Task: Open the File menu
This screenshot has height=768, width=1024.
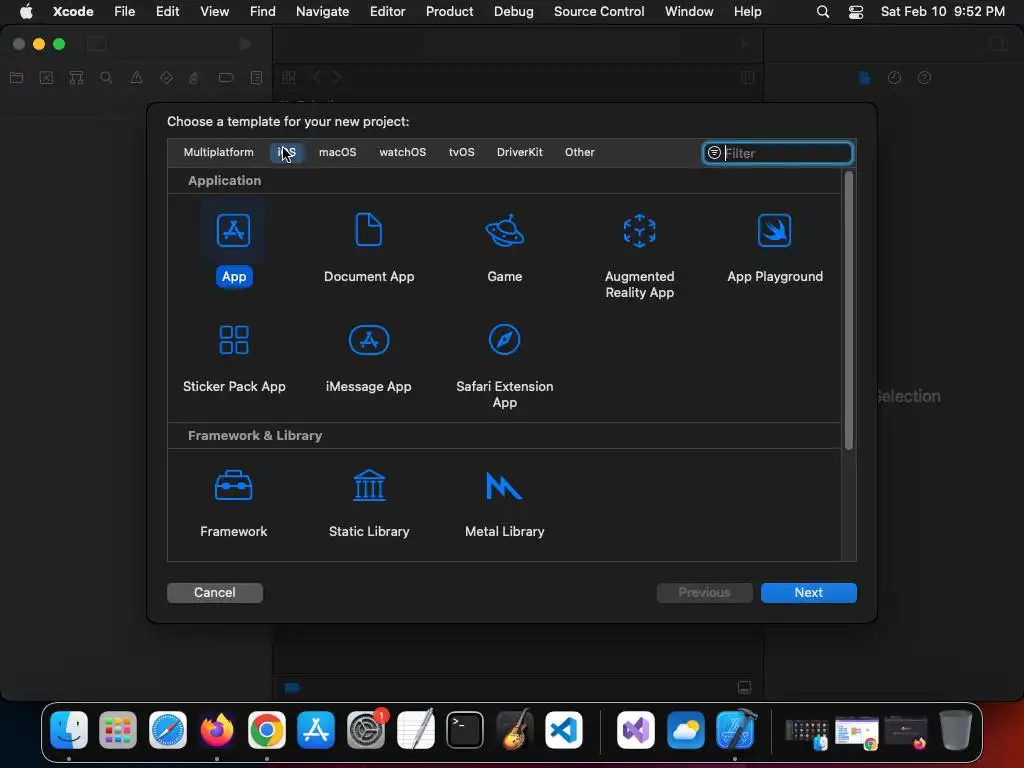Action: pos(125,12)
